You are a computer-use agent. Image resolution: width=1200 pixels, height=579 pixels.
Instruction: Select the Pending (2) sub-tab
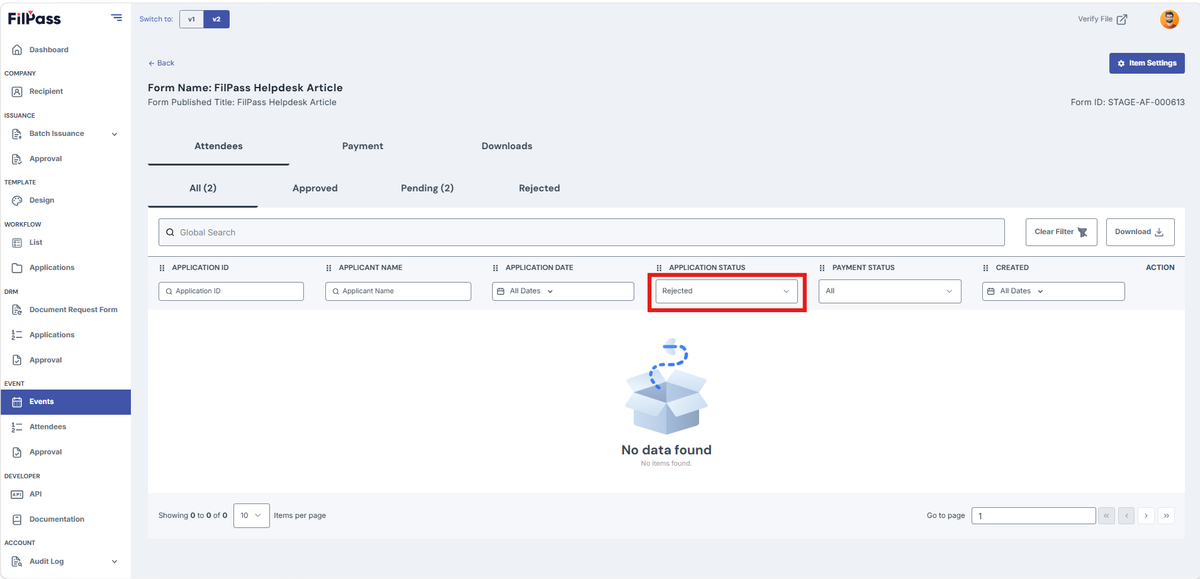[x=427, y=188]
